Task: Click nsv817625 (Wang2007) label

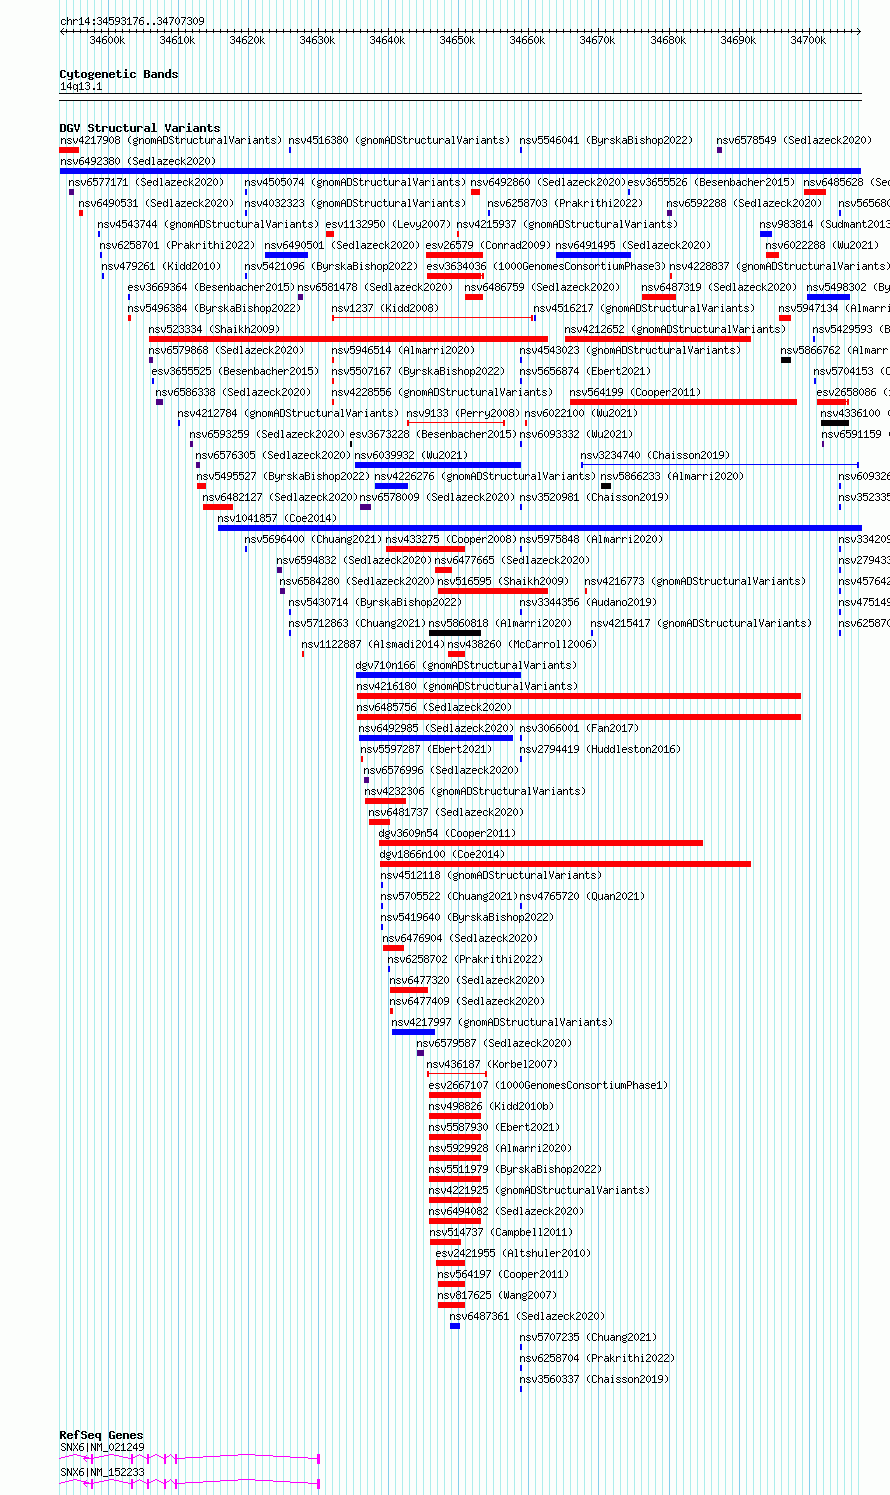Action: coord(497,1295)
